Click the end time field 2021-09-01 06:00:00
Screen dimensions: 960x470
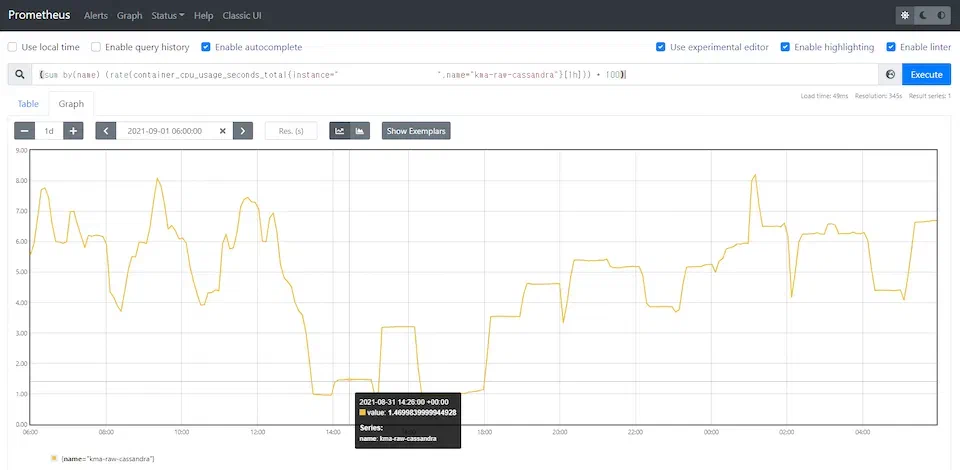click(x=165, y=131)
